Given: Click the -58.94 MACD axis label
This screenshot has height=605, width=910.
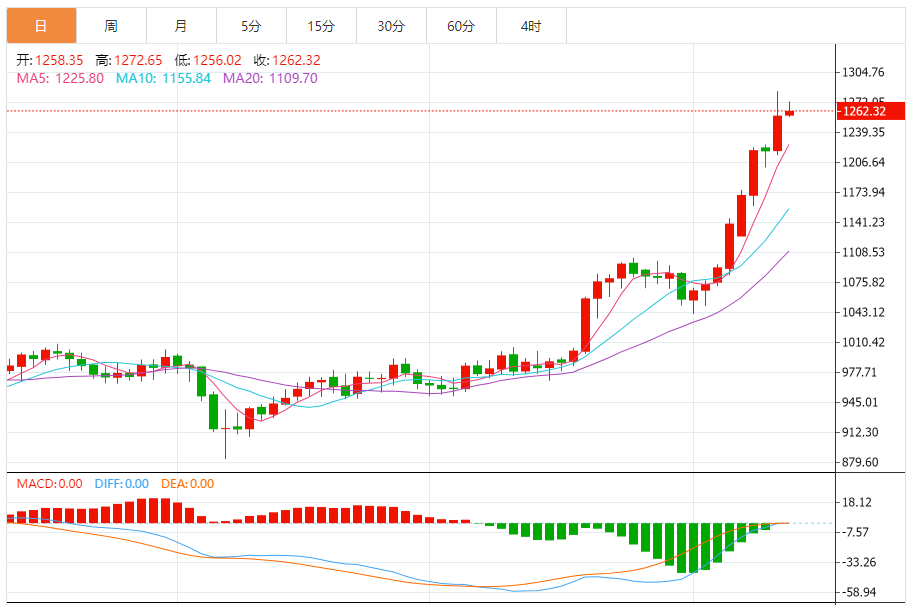Looking at the screenshot, I should 857,593.
